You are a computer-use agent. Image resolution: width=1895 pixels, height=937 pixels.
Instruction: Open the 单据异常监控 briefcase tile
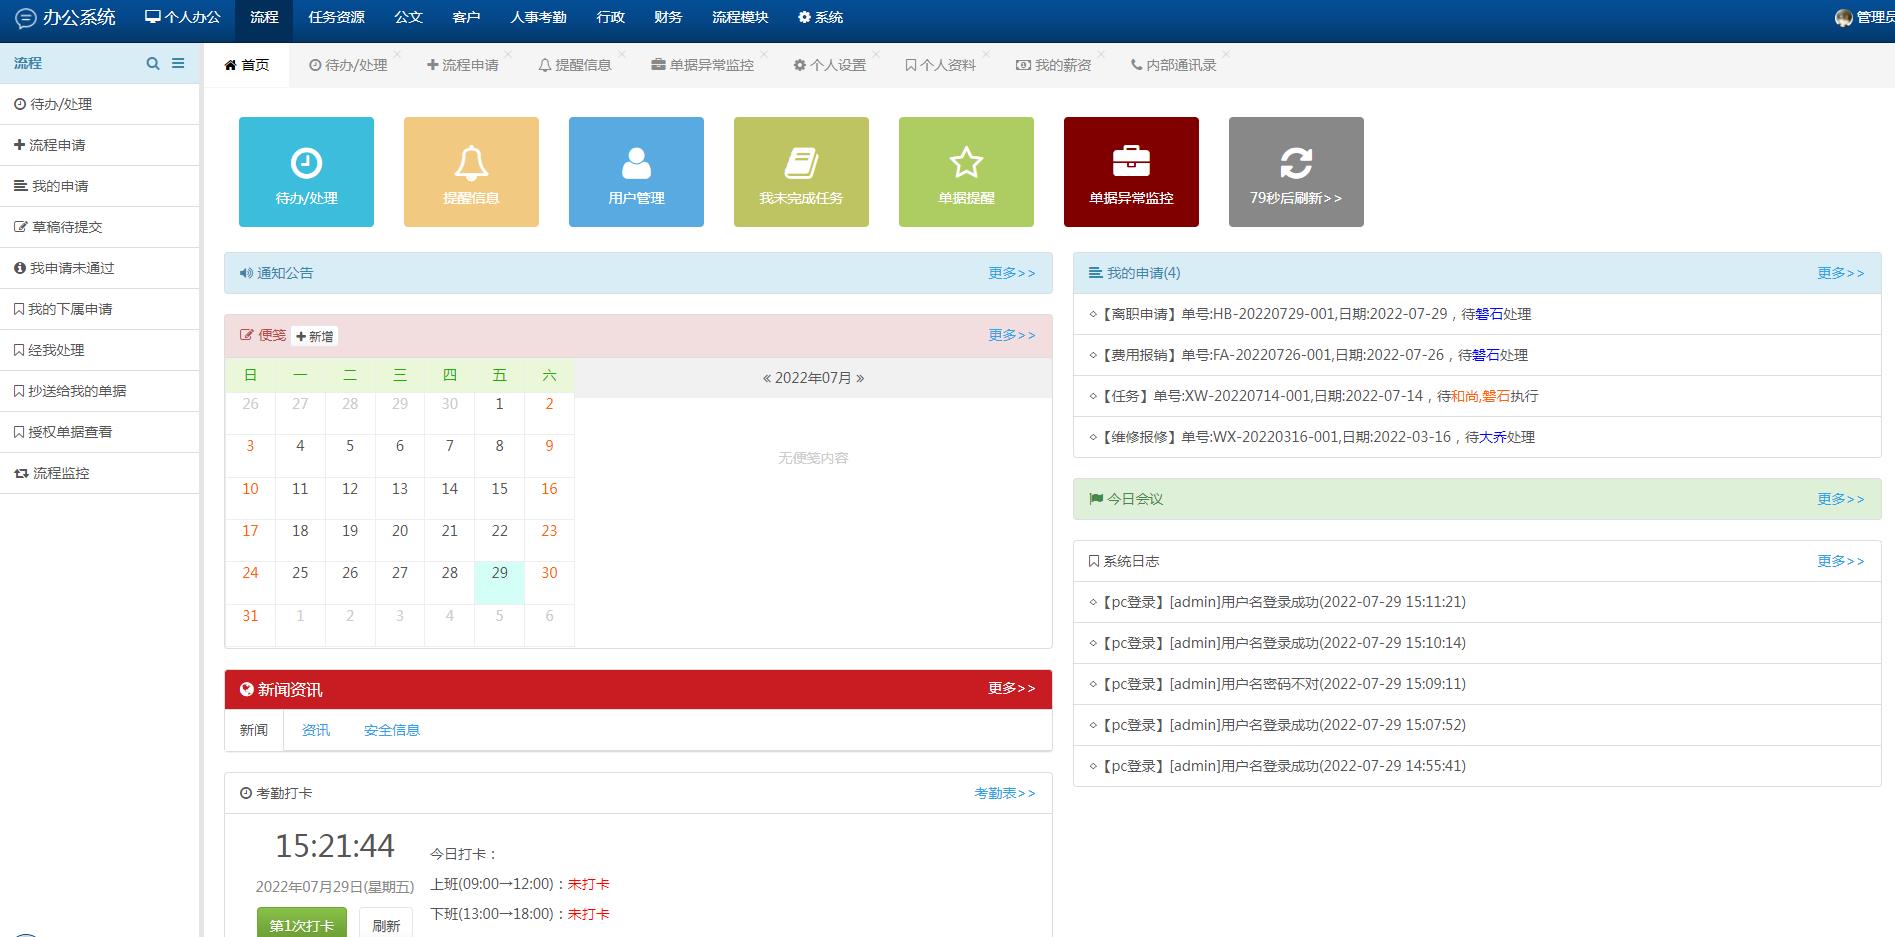[1131, 172]
